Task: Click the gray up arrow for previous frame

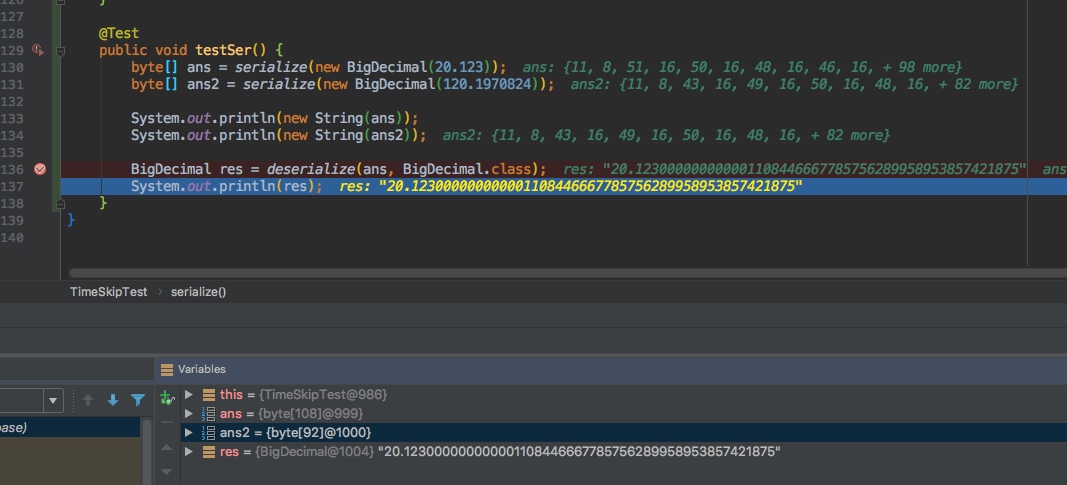Action: click(x=88, y=400)
